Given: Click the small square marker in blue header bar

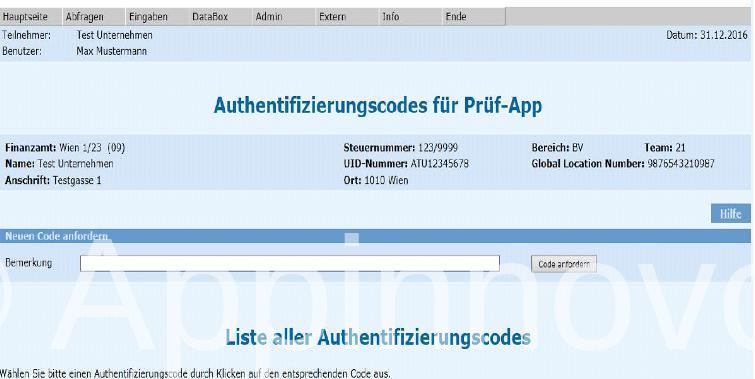Looking at the screenshot, I should tap(352, 238).
